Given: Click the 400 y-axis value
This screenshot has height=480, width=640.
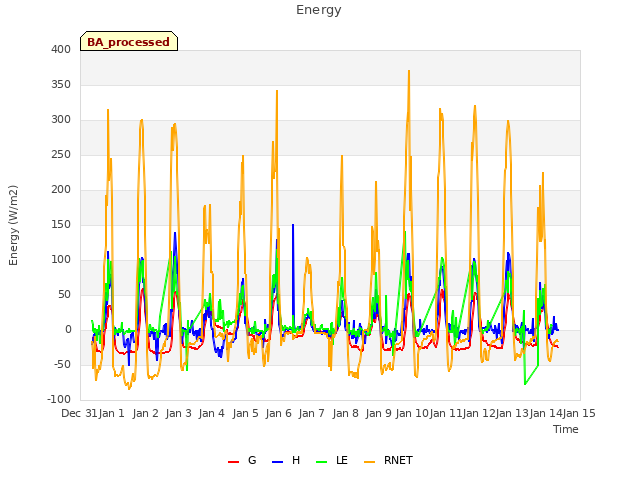Looking at the screenshot, I should pos(61,49).
